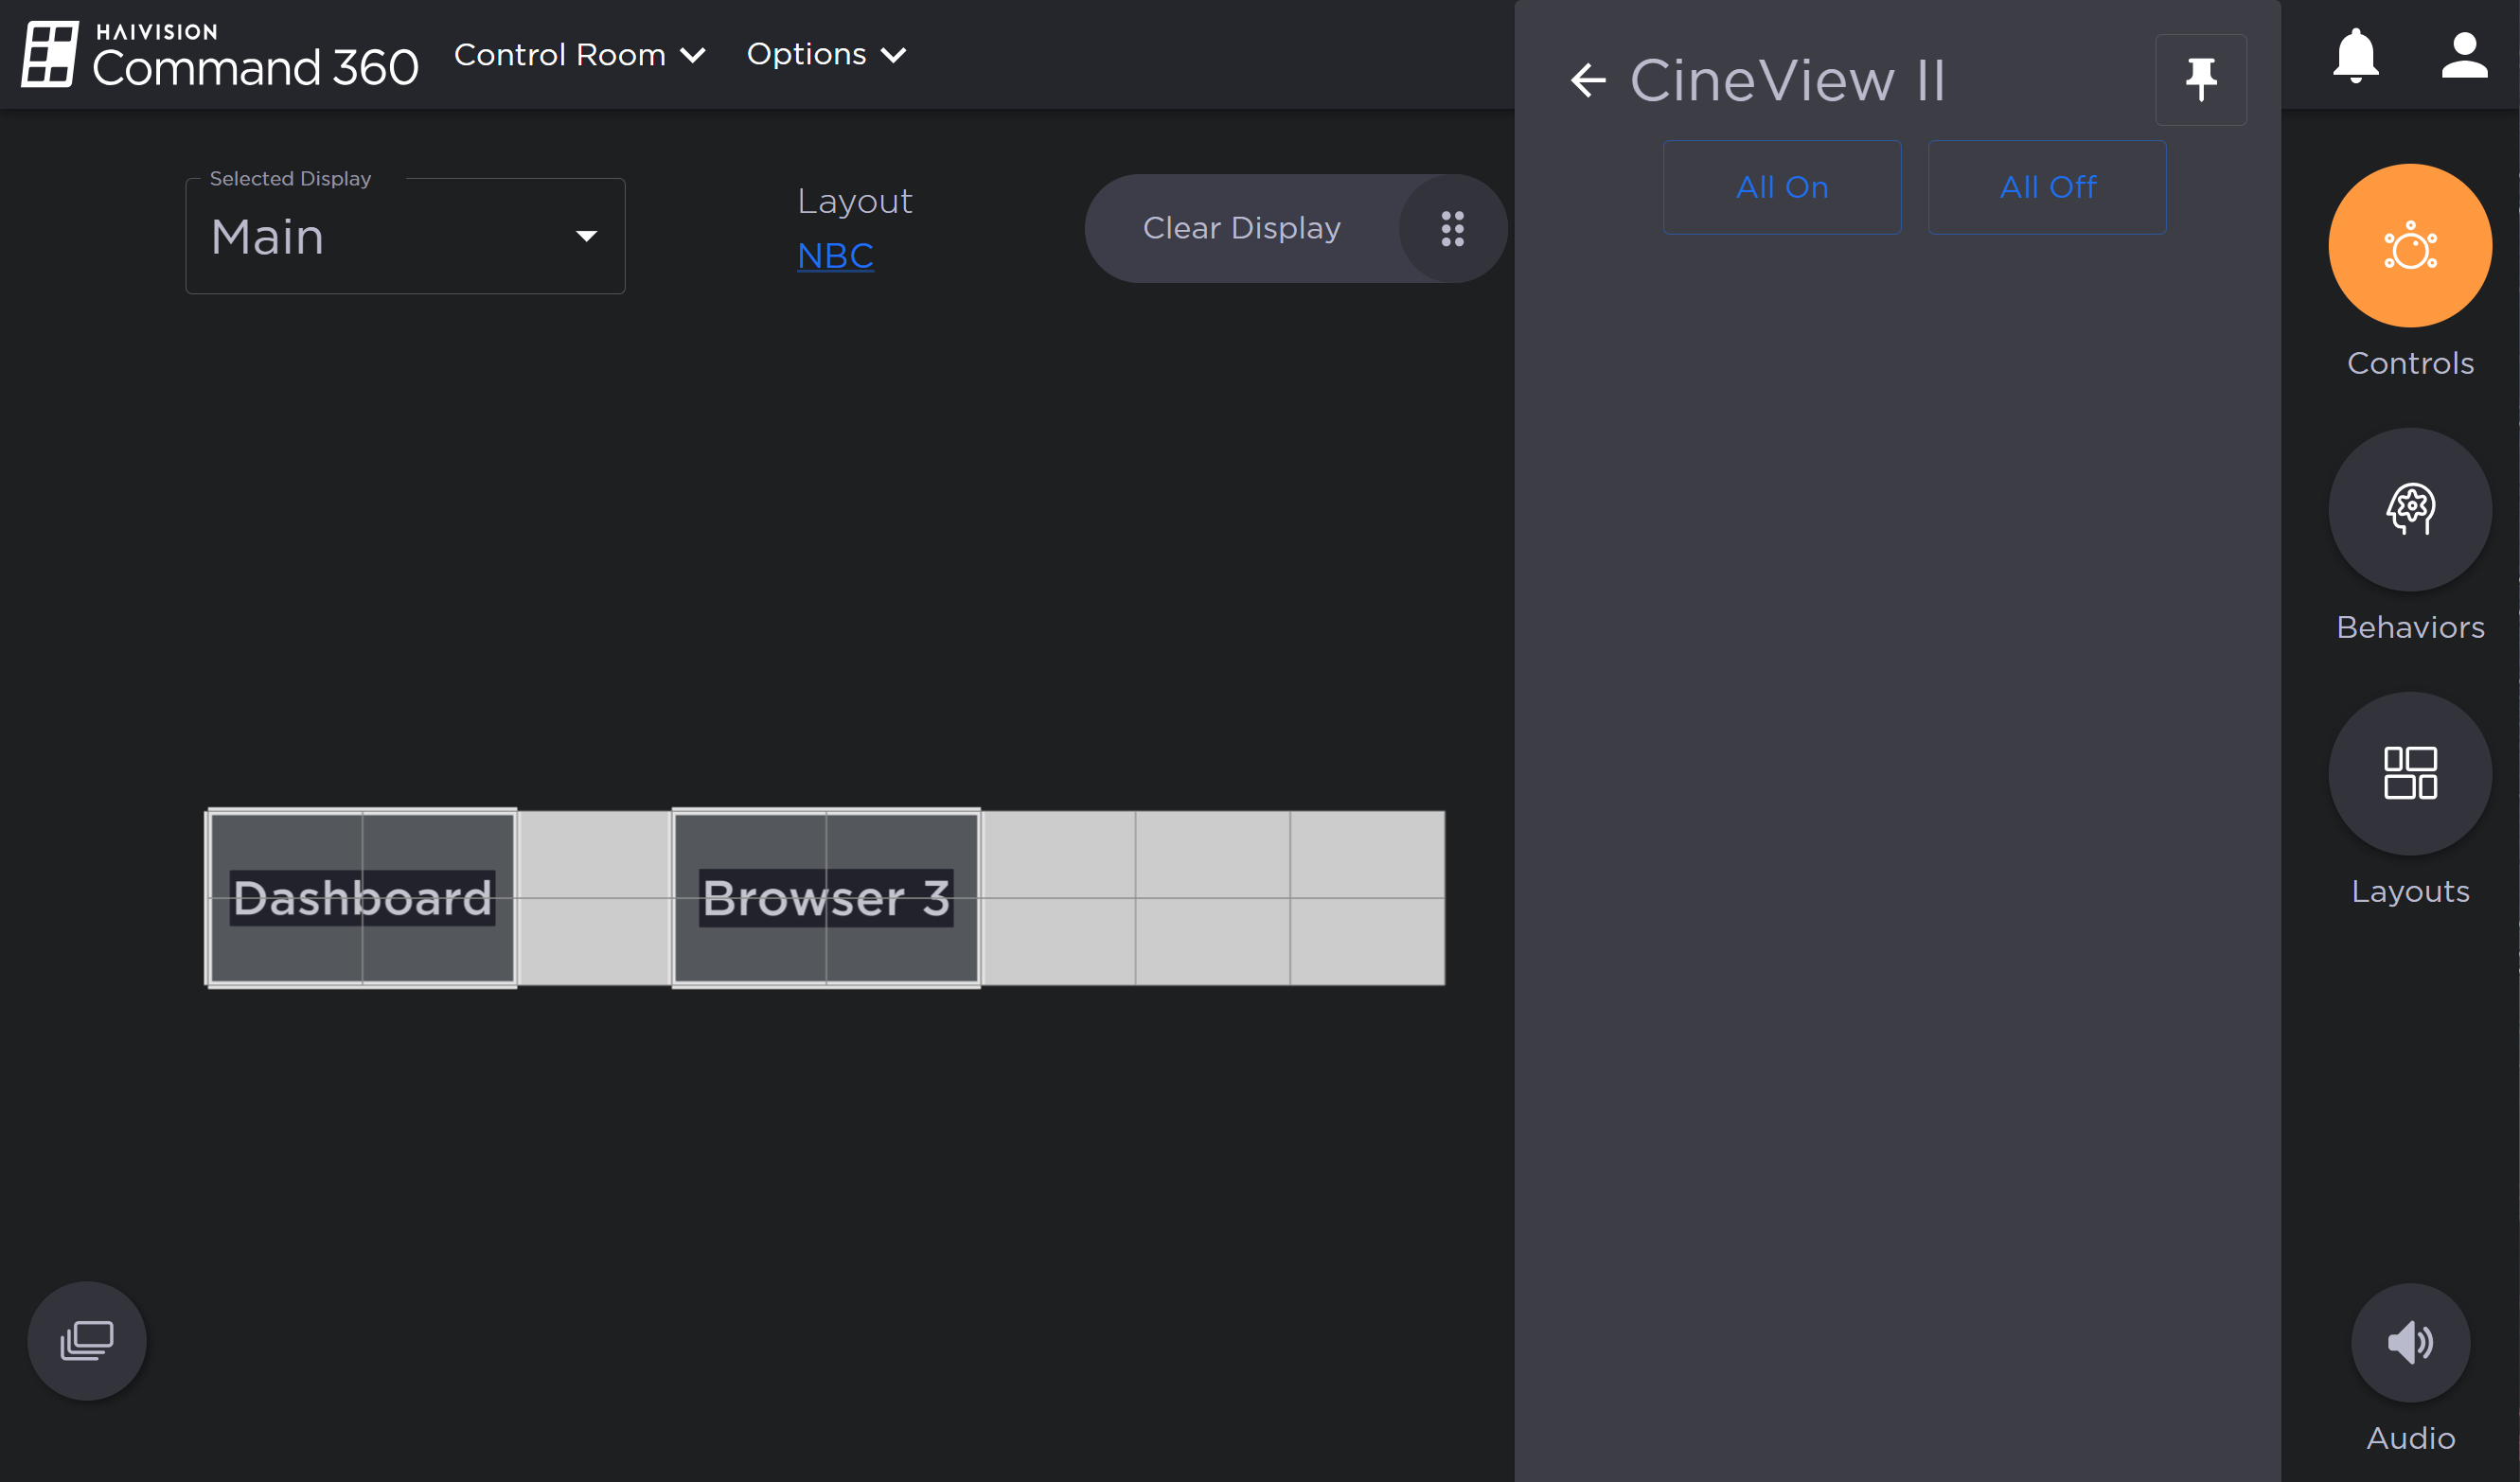Open the Layouts panel icon
This screenshot has height=1482, width=2520.
coord(2410,774)
